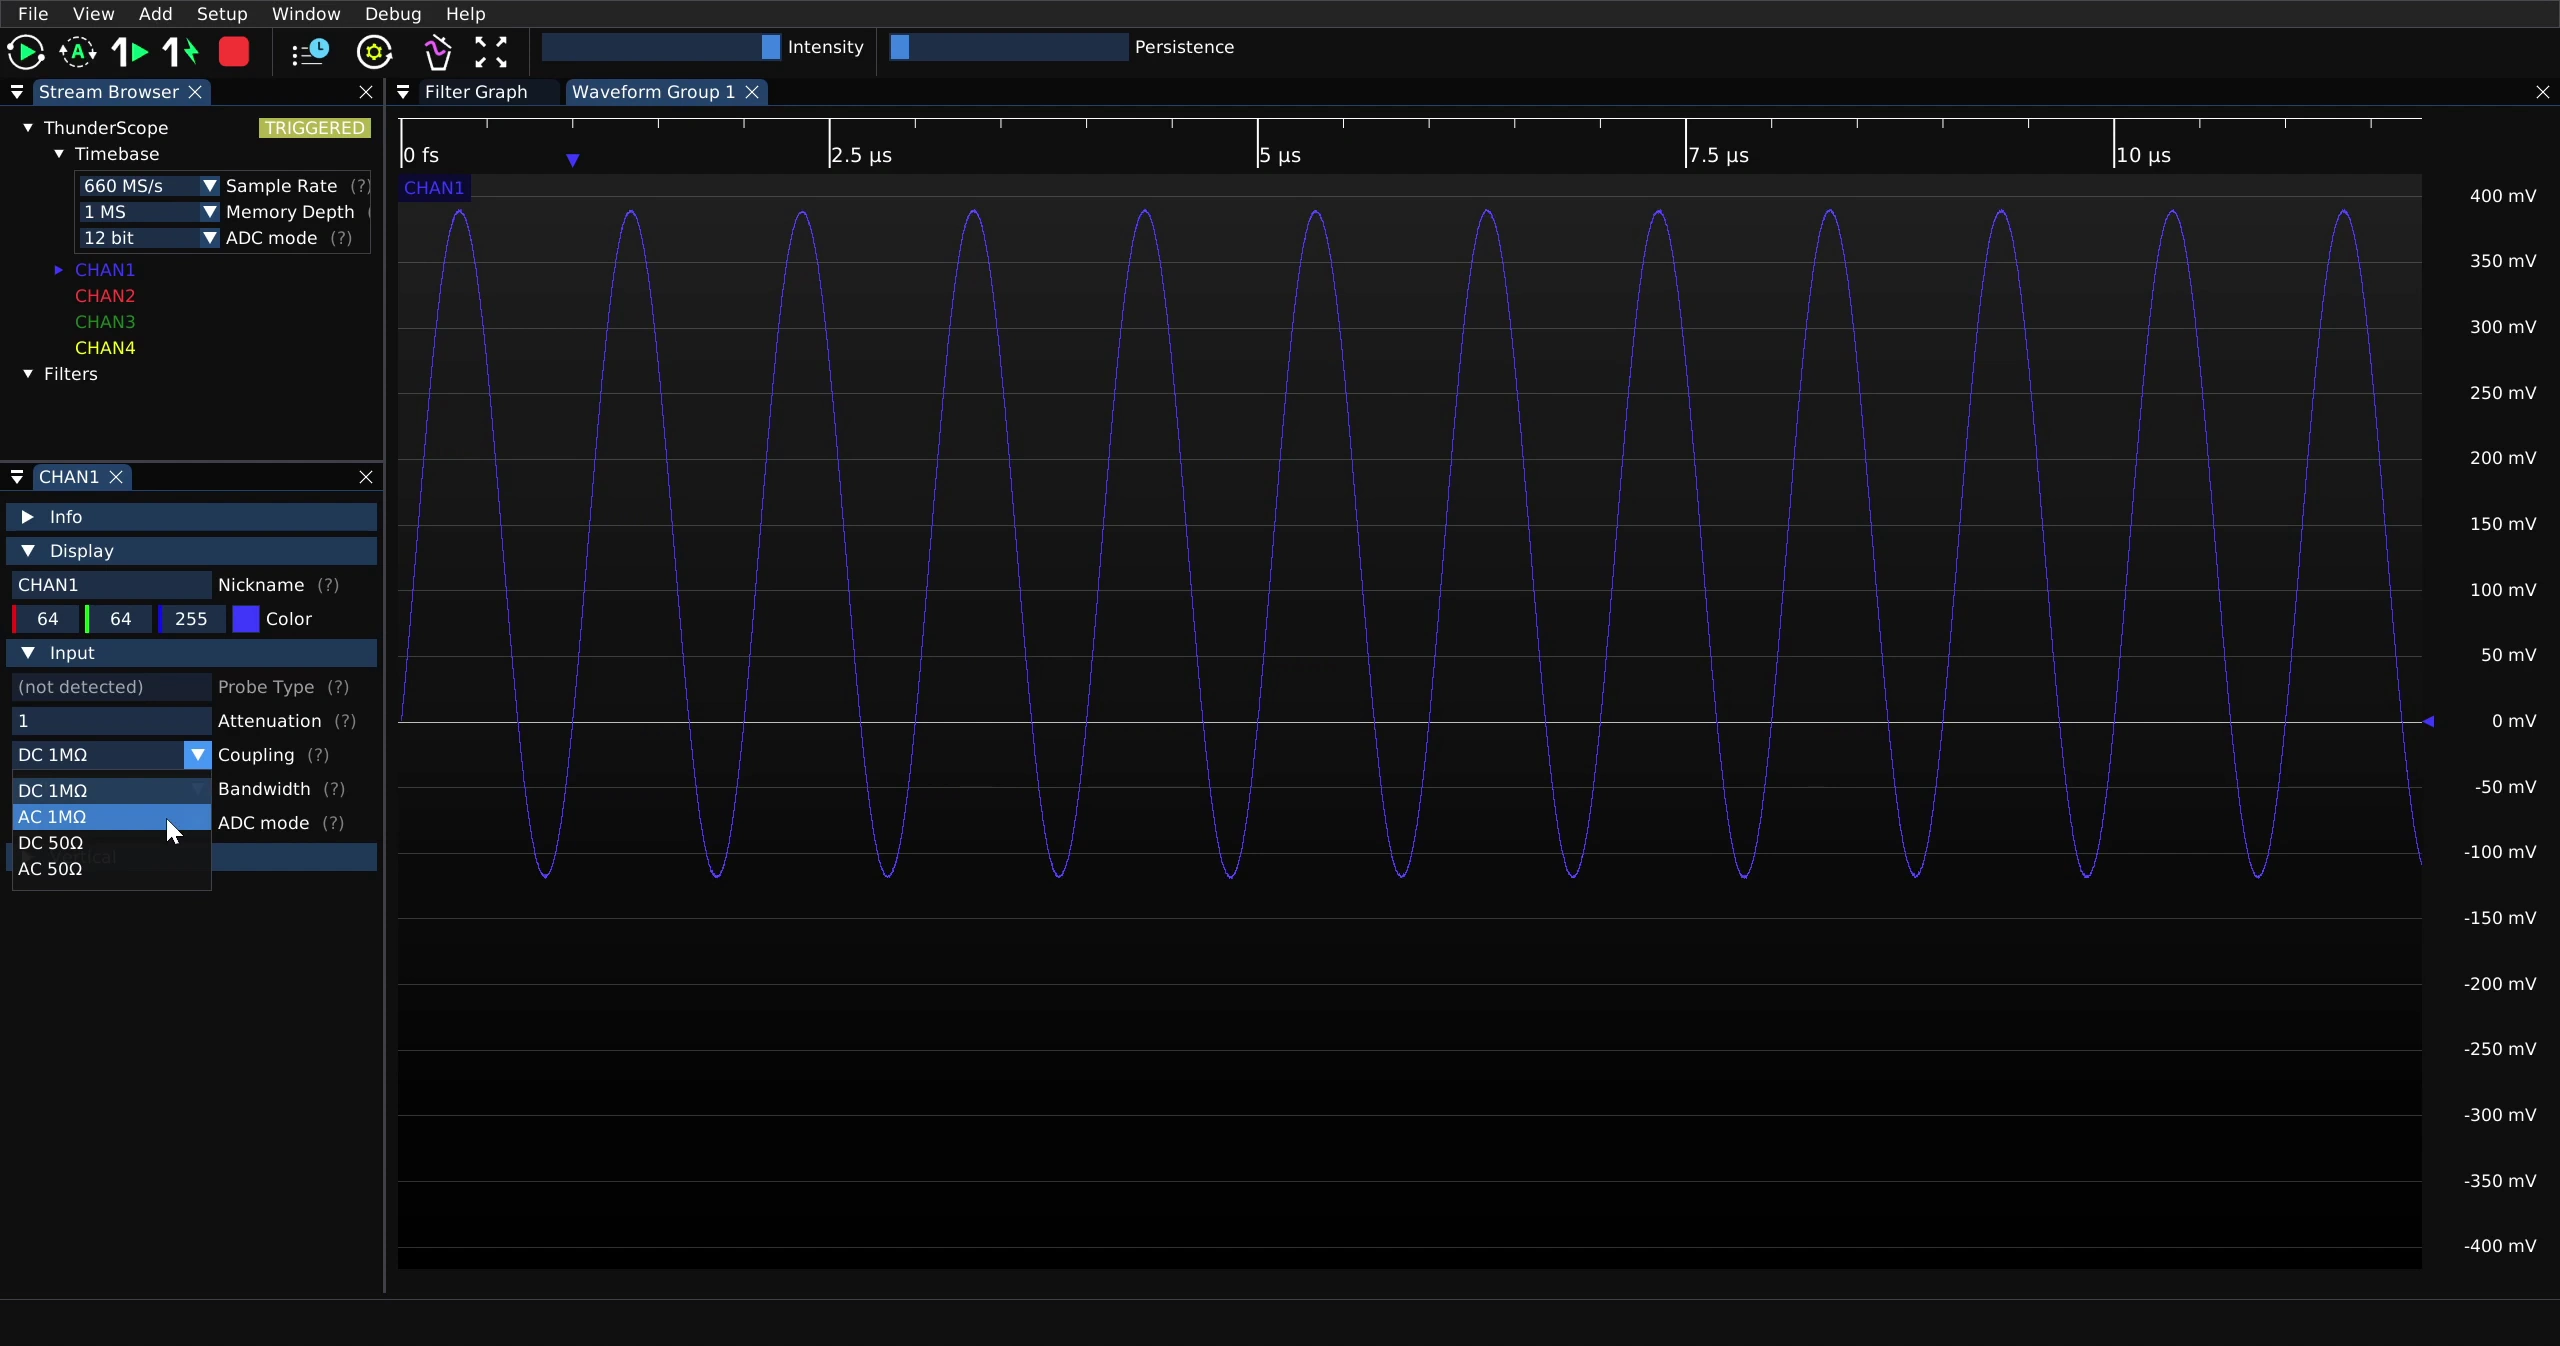Close the Waveform Group 1 tab
The width and height of the screenshot is (2560, 1346).
click(752, 92)
